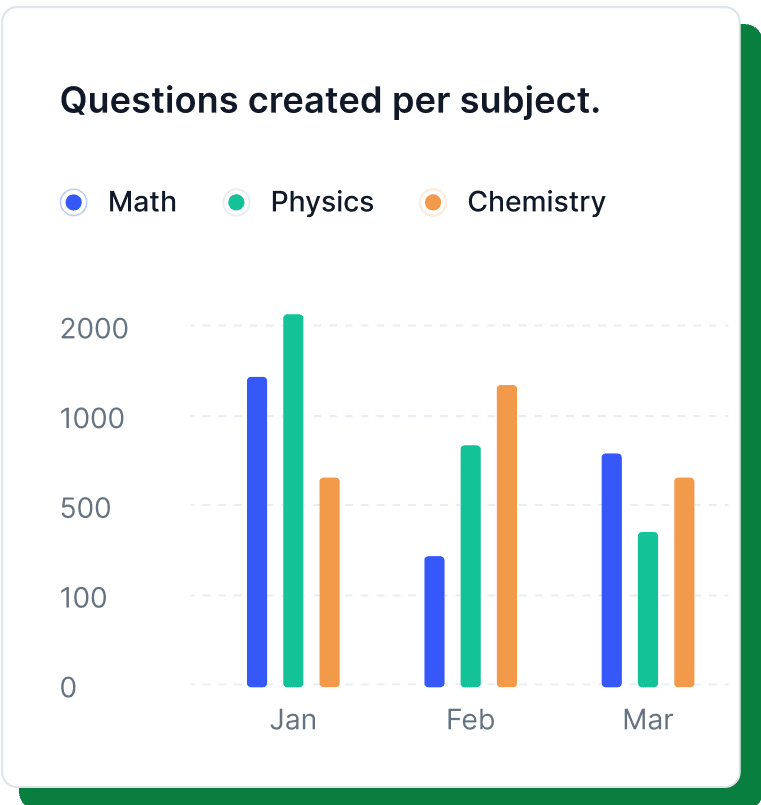Viewport: 761px width, 805px height.
Task: Select the blue Math bar for Jan
Action: point(257,532)
